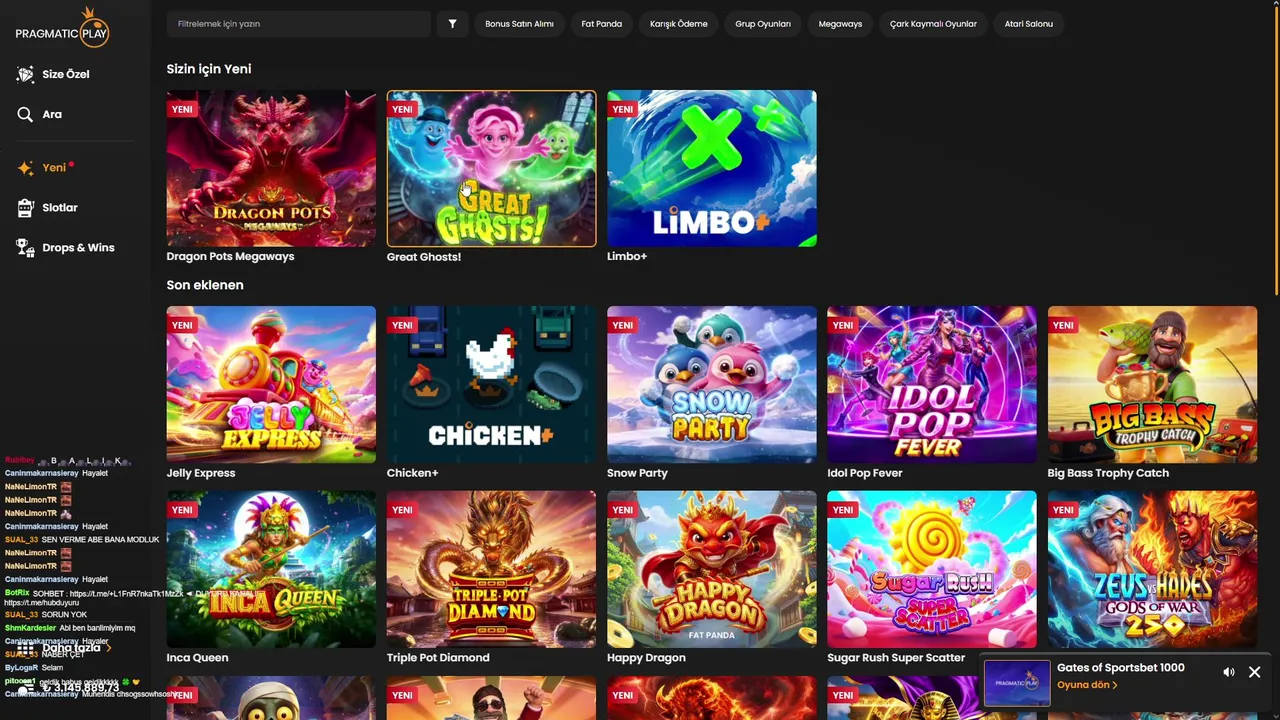This screenshot has width=1280, height=720.
Task: Click the Jelly Express title text
Action: (x=201, y=473)
